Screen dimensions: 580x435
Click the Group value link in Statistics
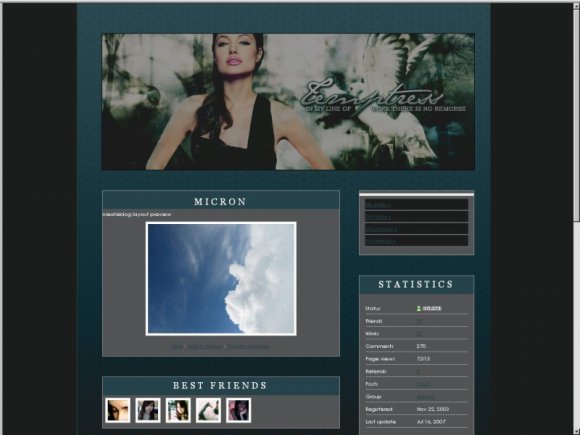pyautogui.click(x=426, y=397)
